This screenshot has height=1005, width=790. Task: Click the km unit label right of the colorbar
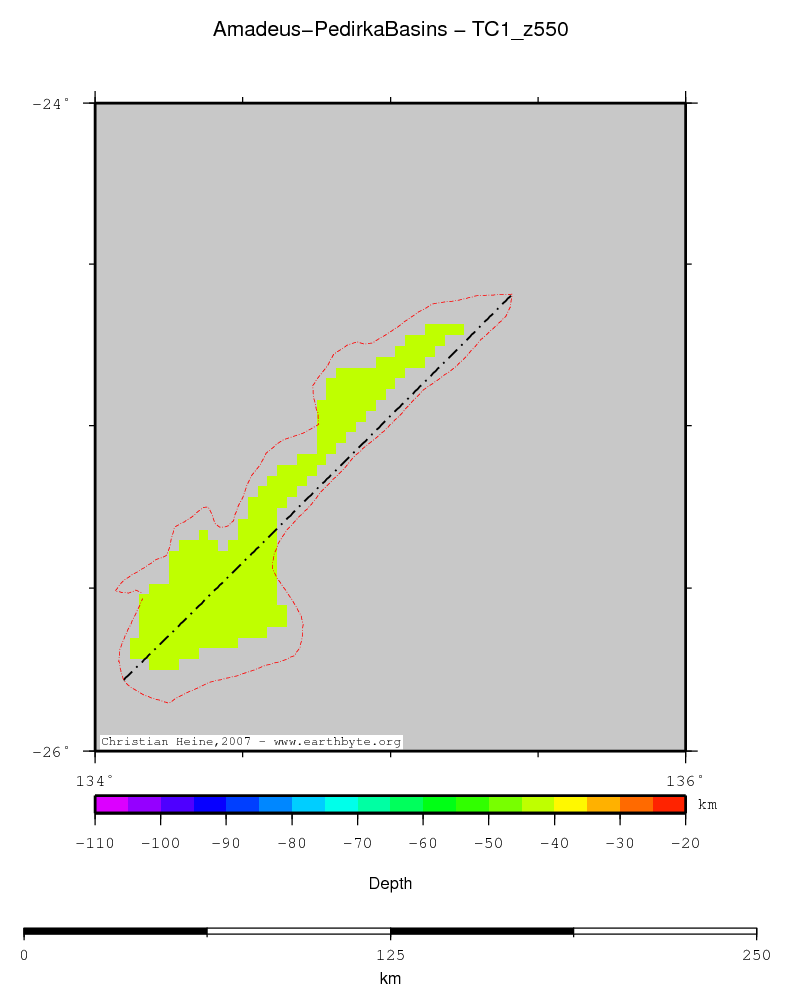(707, 805)
